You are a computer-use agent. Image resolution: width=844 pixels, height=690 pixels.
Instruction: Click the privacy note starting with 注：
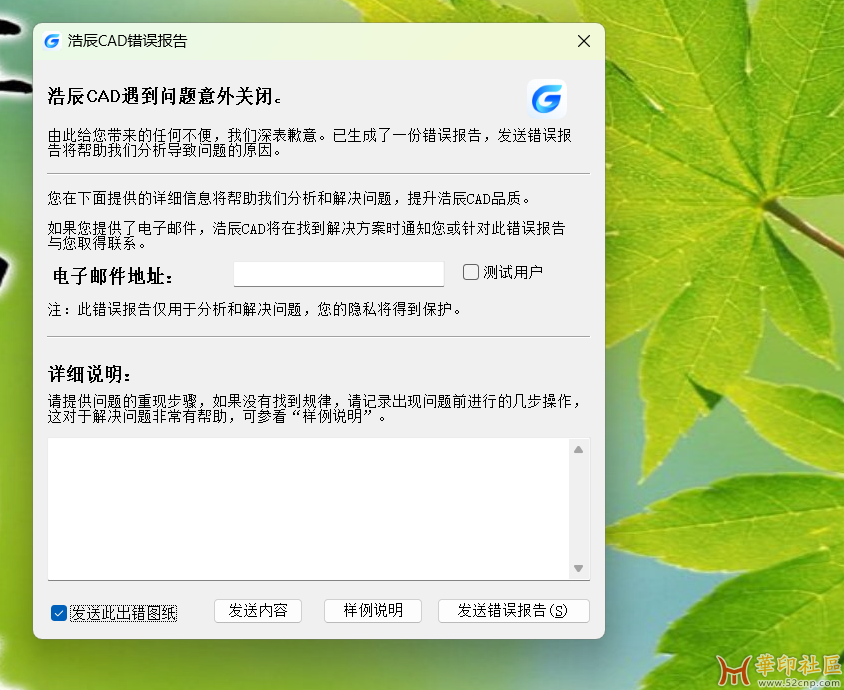254,309
